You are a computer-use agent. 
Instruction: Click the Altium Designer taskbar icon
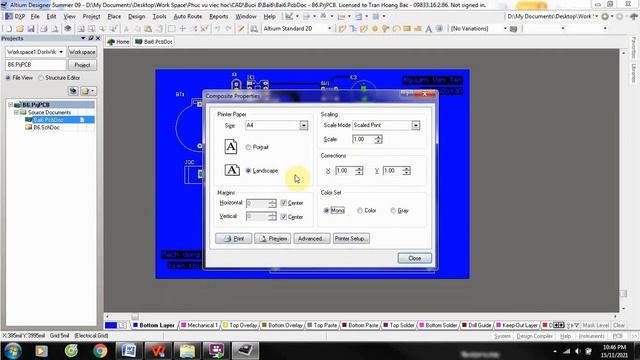click(x=245, y=351)
